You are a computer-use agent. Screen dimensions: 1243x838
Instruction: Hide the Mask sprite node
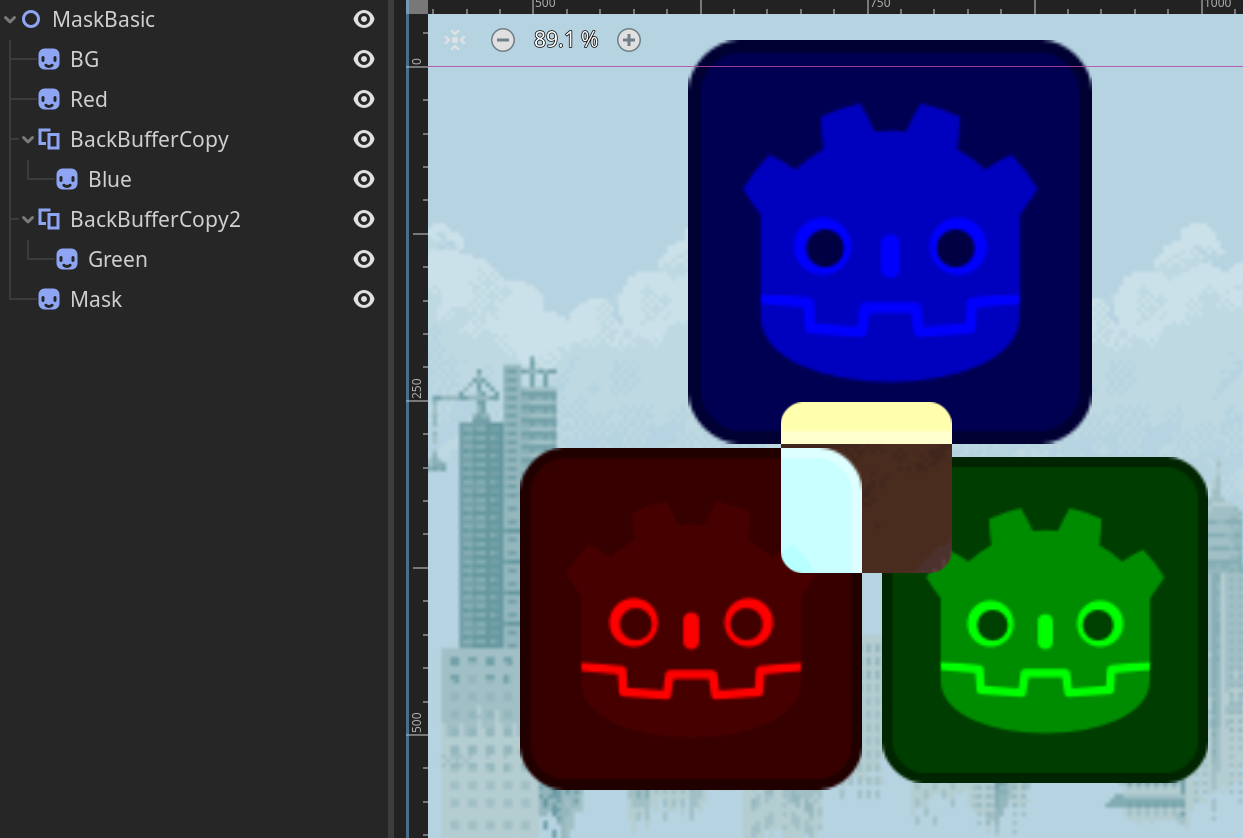364,299
